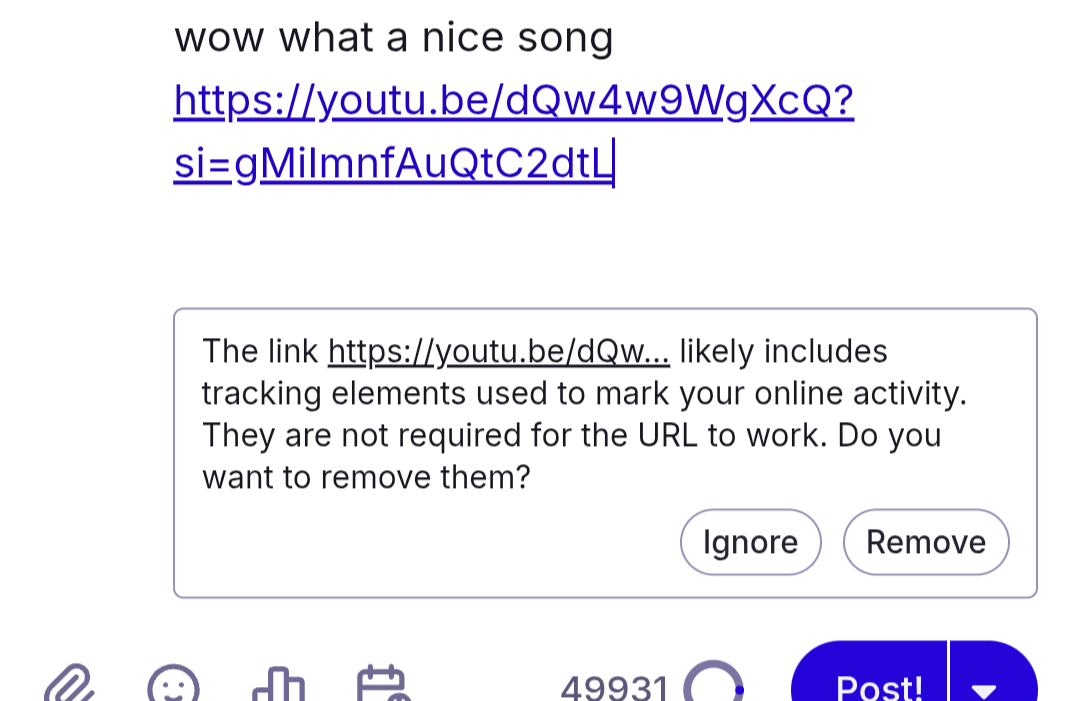Viewport: 1080px width, 701px height.
Task: Click blank space left of Ignore button
Action: pos(434,542)
